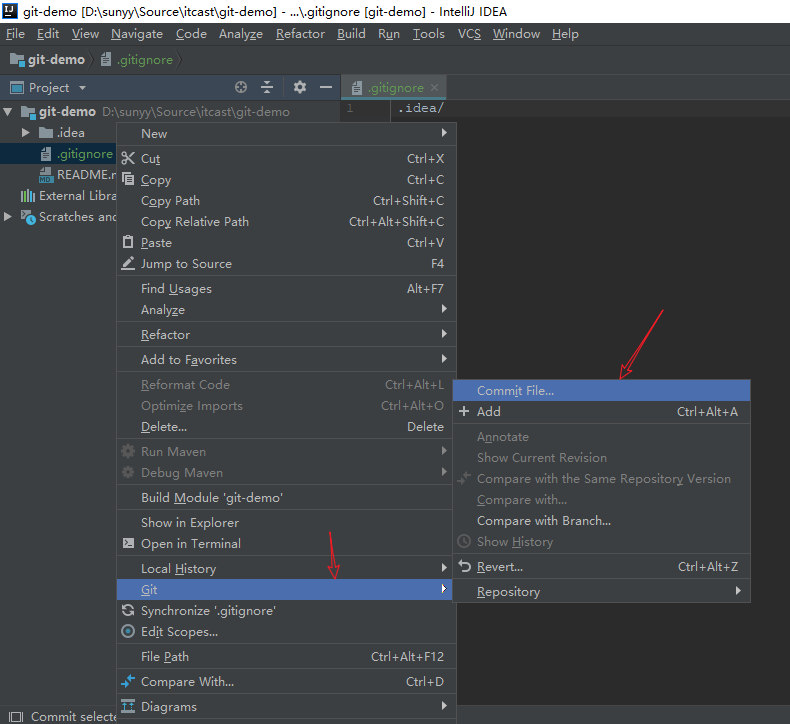The height and width of the screenshot is (724, 790).
Task: Collapse the git-demo project root node
Action: click(x=9, y=112)
